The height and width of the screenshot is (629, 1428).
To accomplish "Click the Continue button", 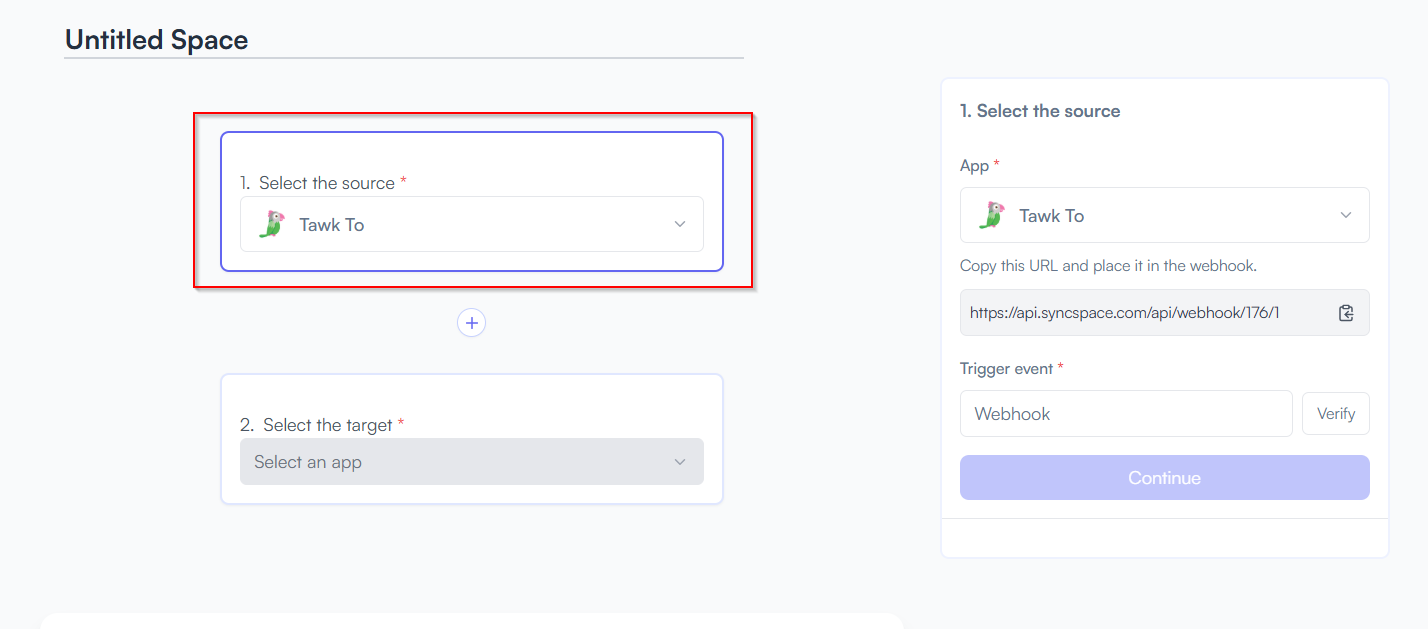I will (1165, 478).
